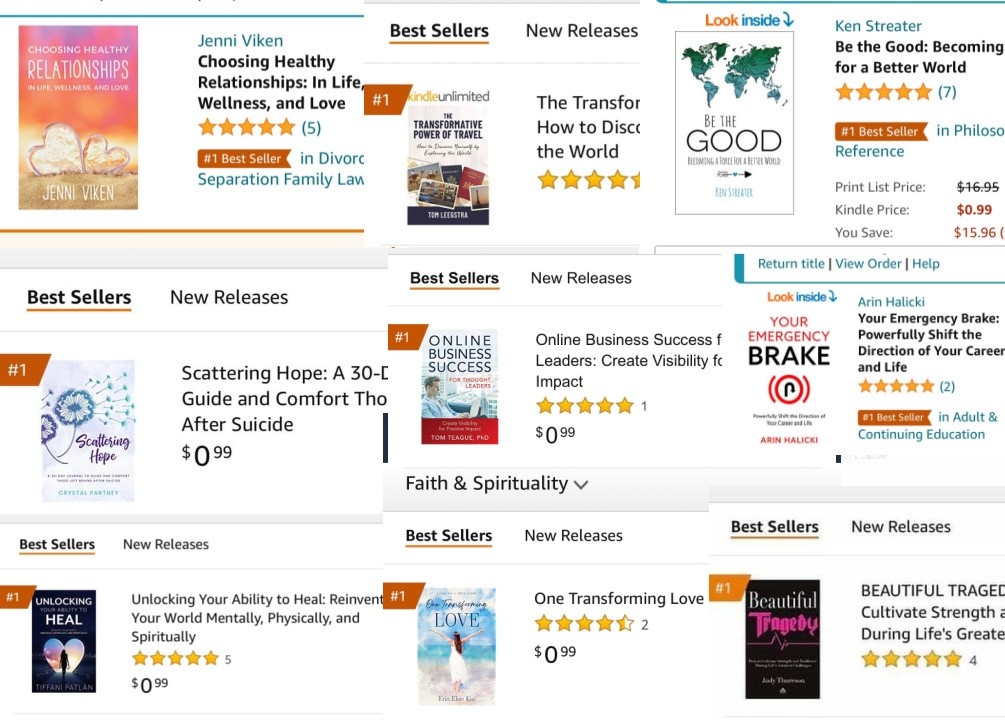This screenshot has height=720, width=1005.
Task: Click the star rating of Choosing Healthy Relationships
Action: (x=247, y=127)
